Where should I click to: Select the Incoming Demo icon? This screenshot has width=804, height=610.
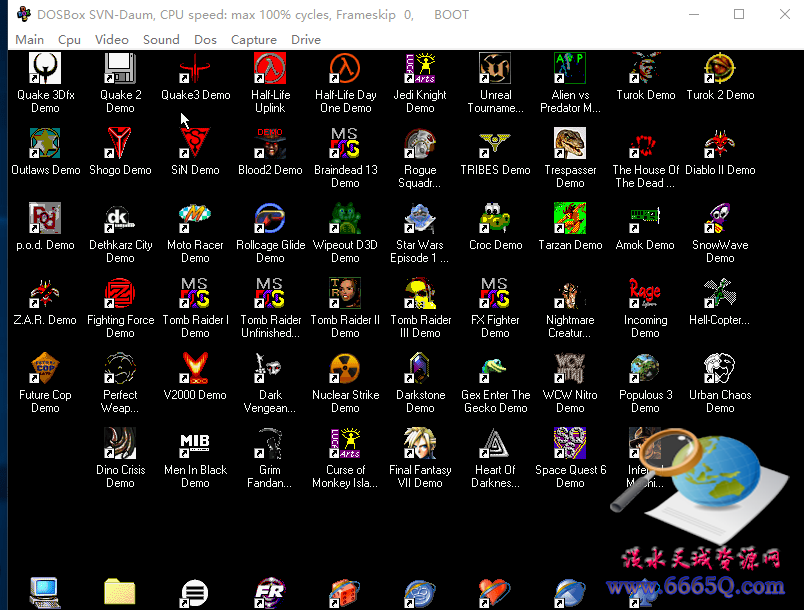[x=645, y=293]
